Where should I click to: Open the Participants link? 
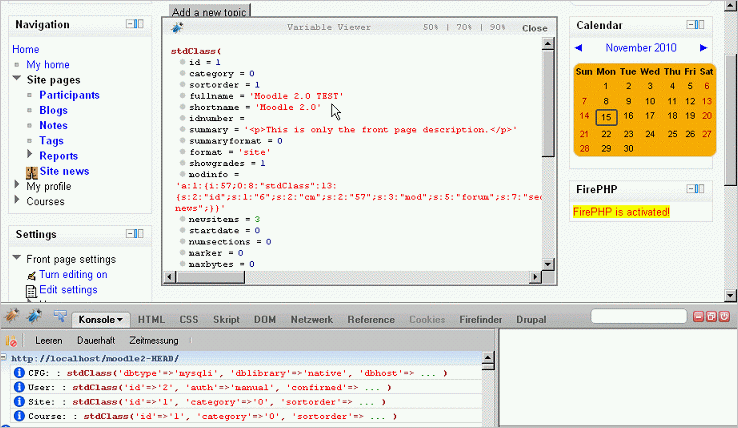(x=70, y=95)
